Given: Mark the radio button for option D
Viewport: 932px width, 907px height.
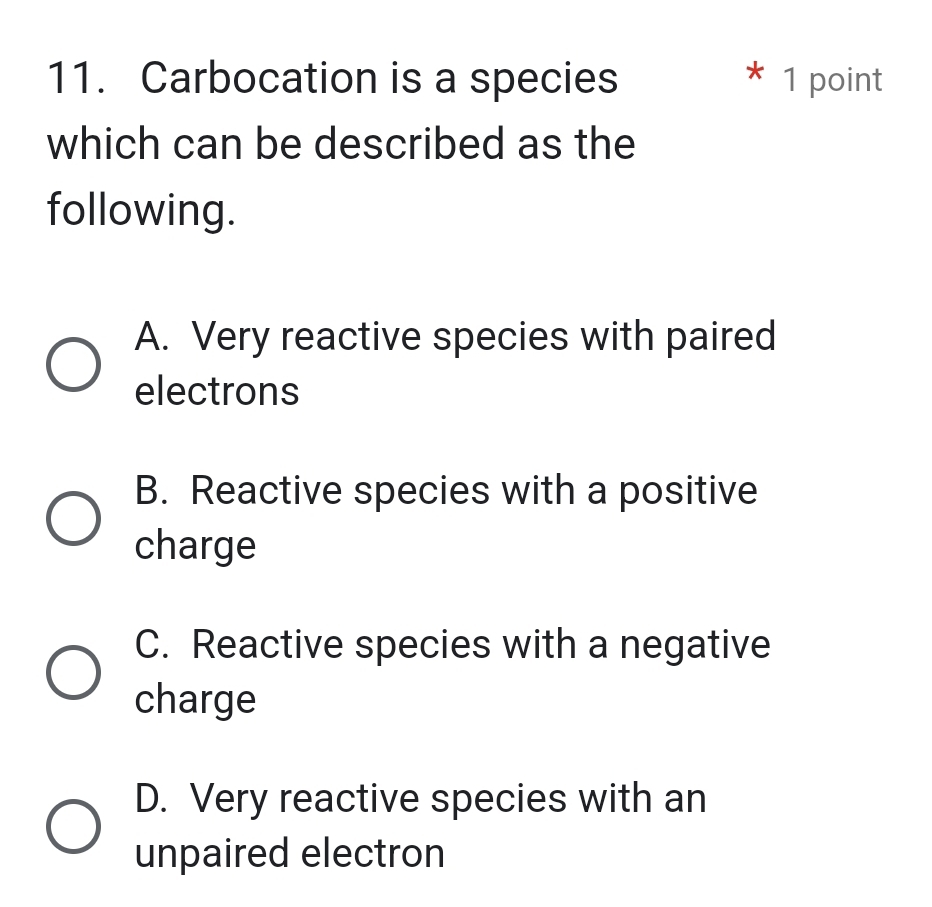Looking at the screenshot, I should (x=73, y=827).
